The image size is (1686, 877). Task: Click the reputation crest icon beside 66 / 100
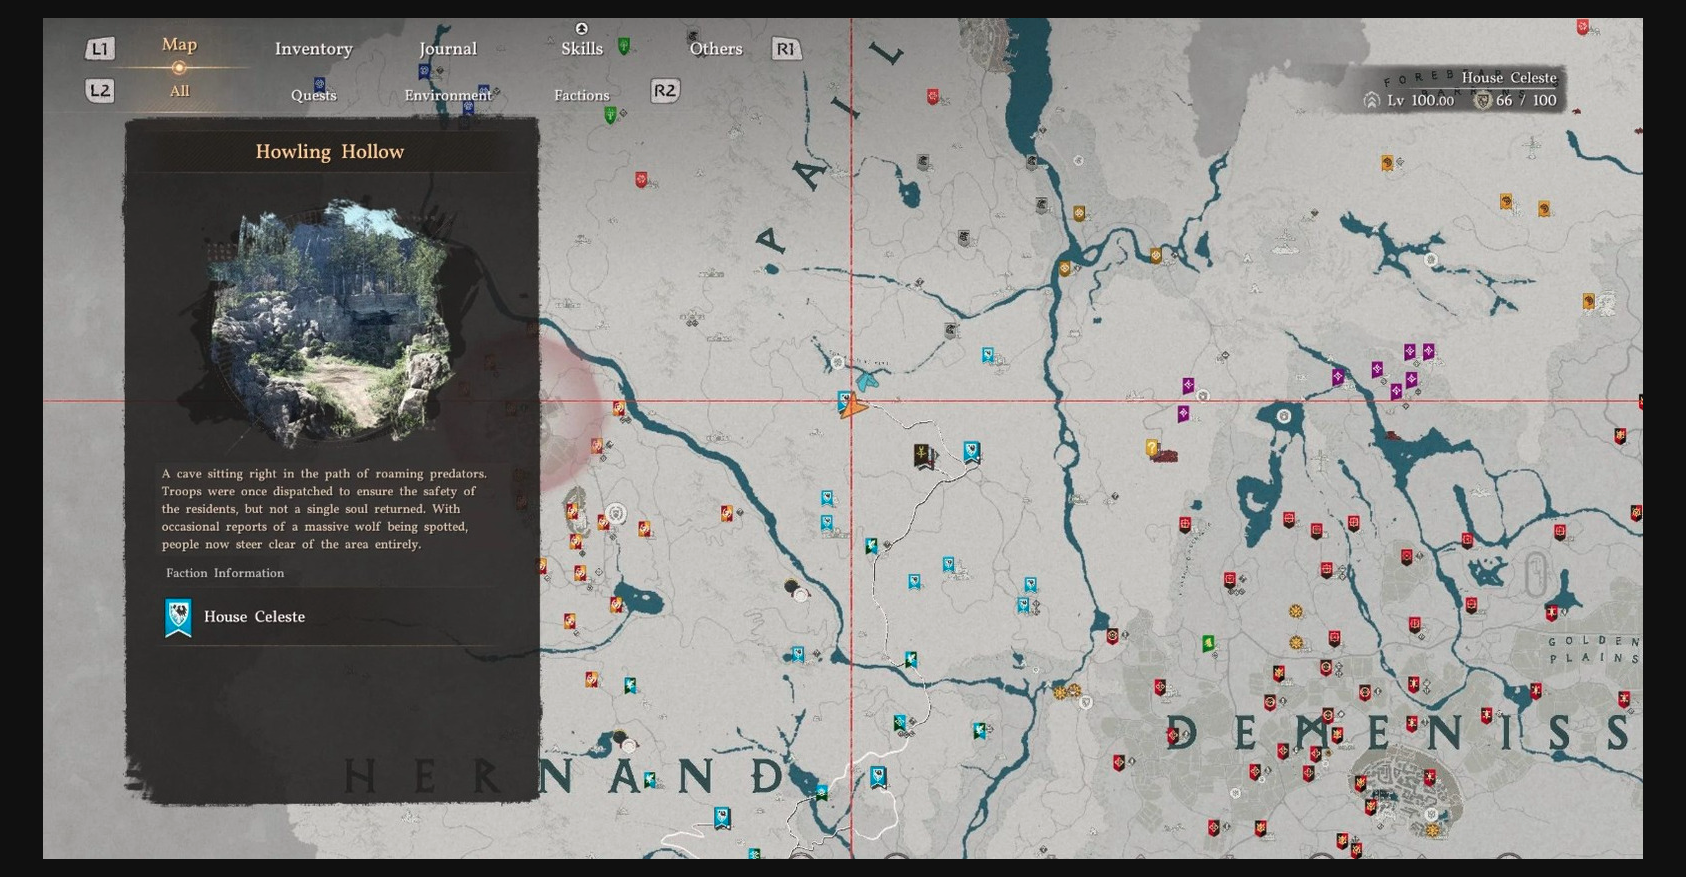click(x=1482, y=100)
